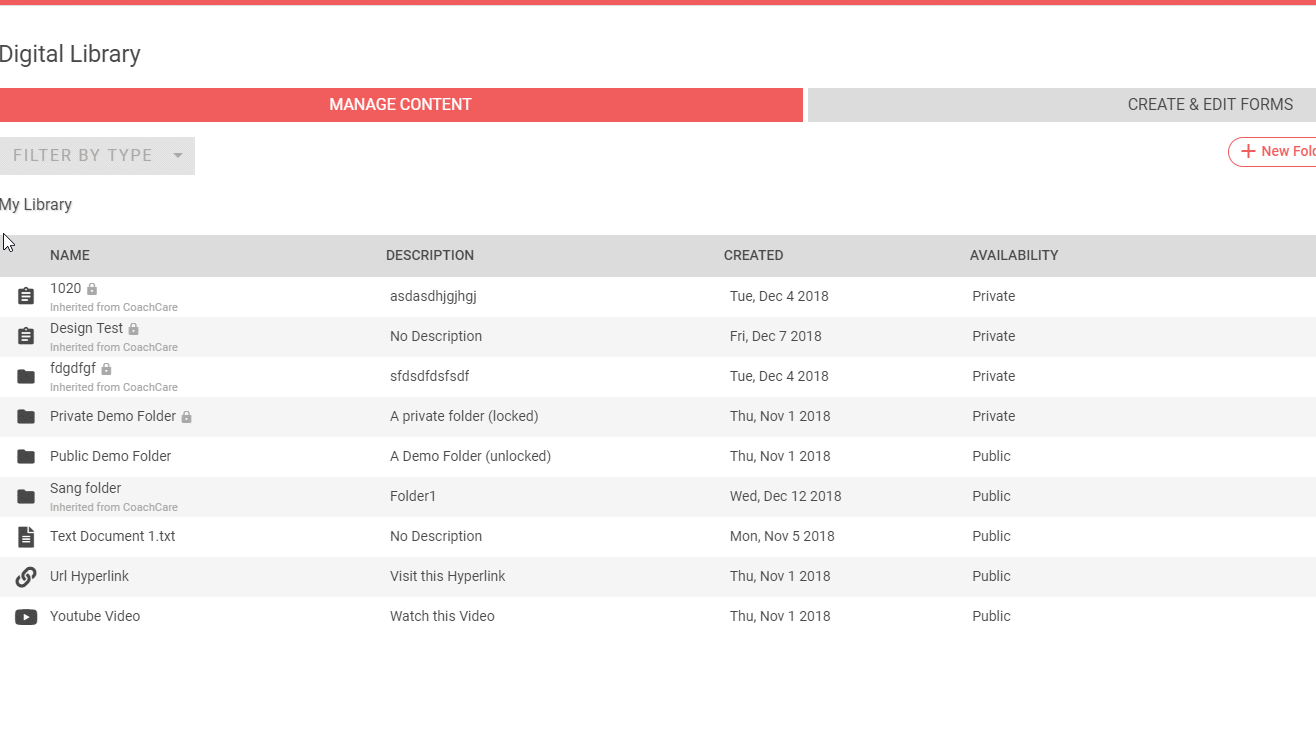Click the folder icon for fdgdfgf

click(26, 376)
